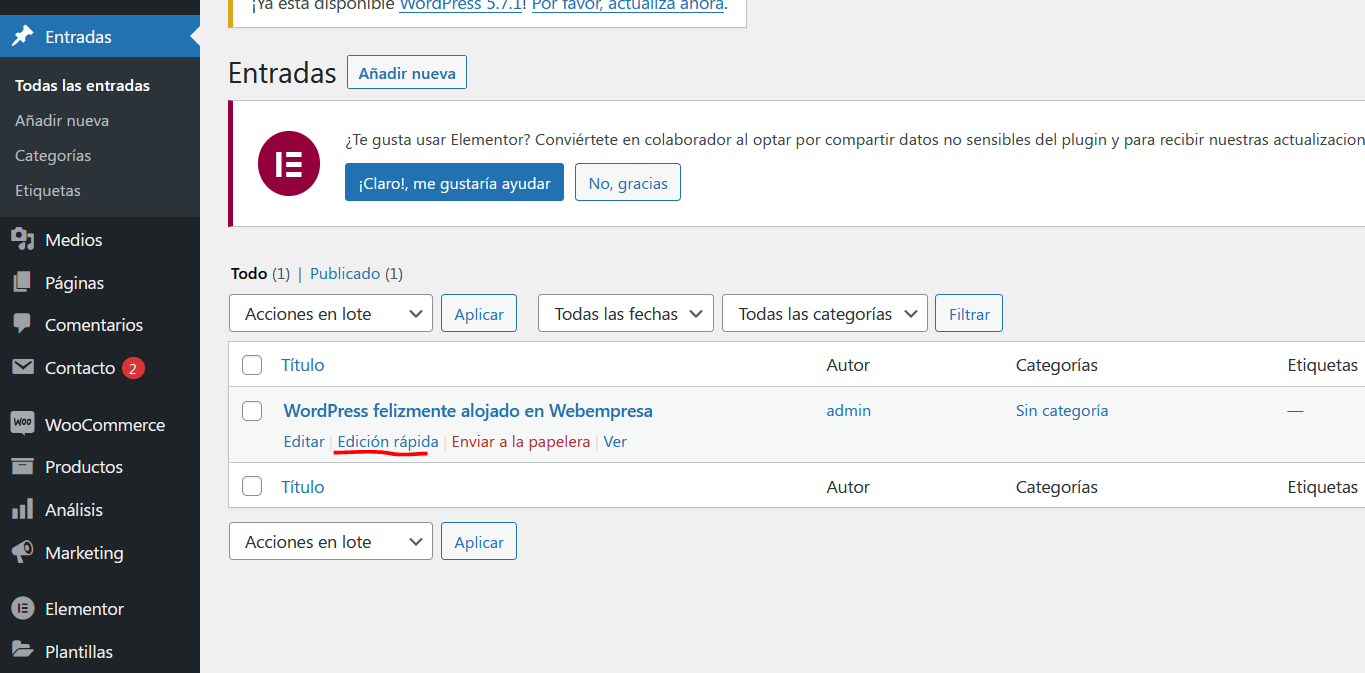Select the Publicado filter link

point(345,273)
